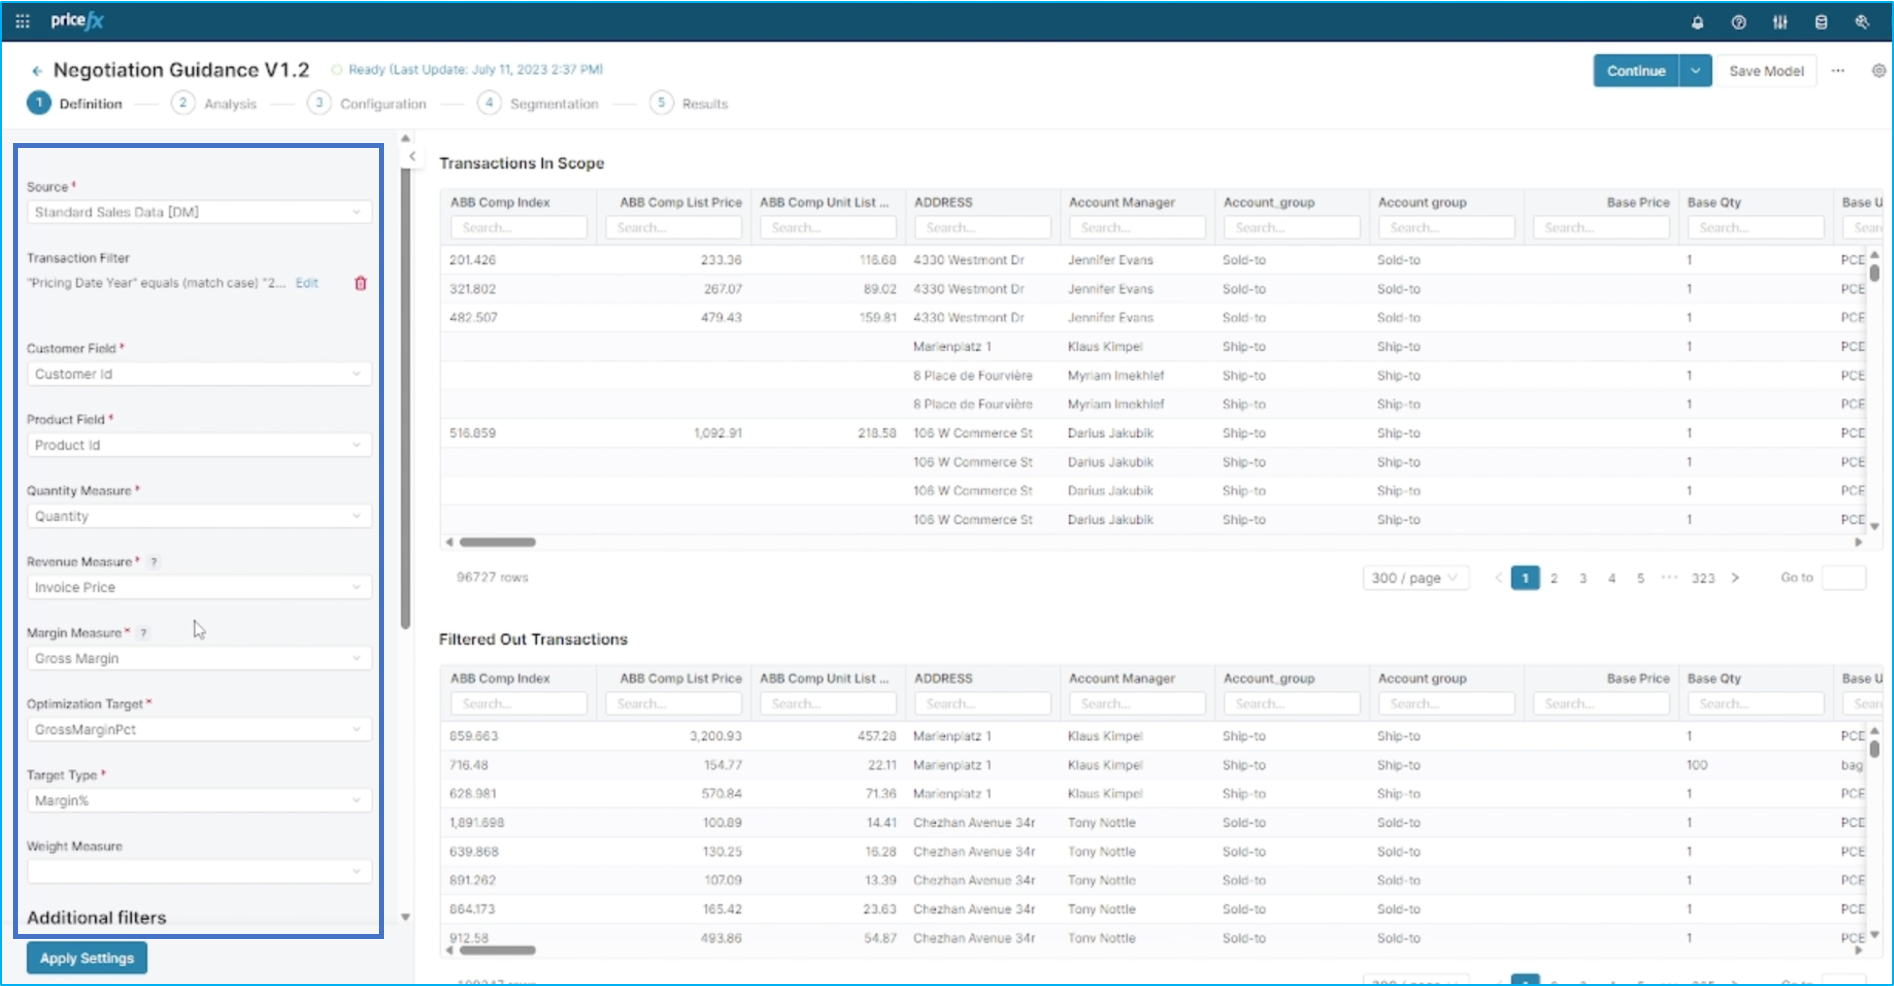
Task: Delete the Transaction Filter with trash icon
Action: point(361,283)
